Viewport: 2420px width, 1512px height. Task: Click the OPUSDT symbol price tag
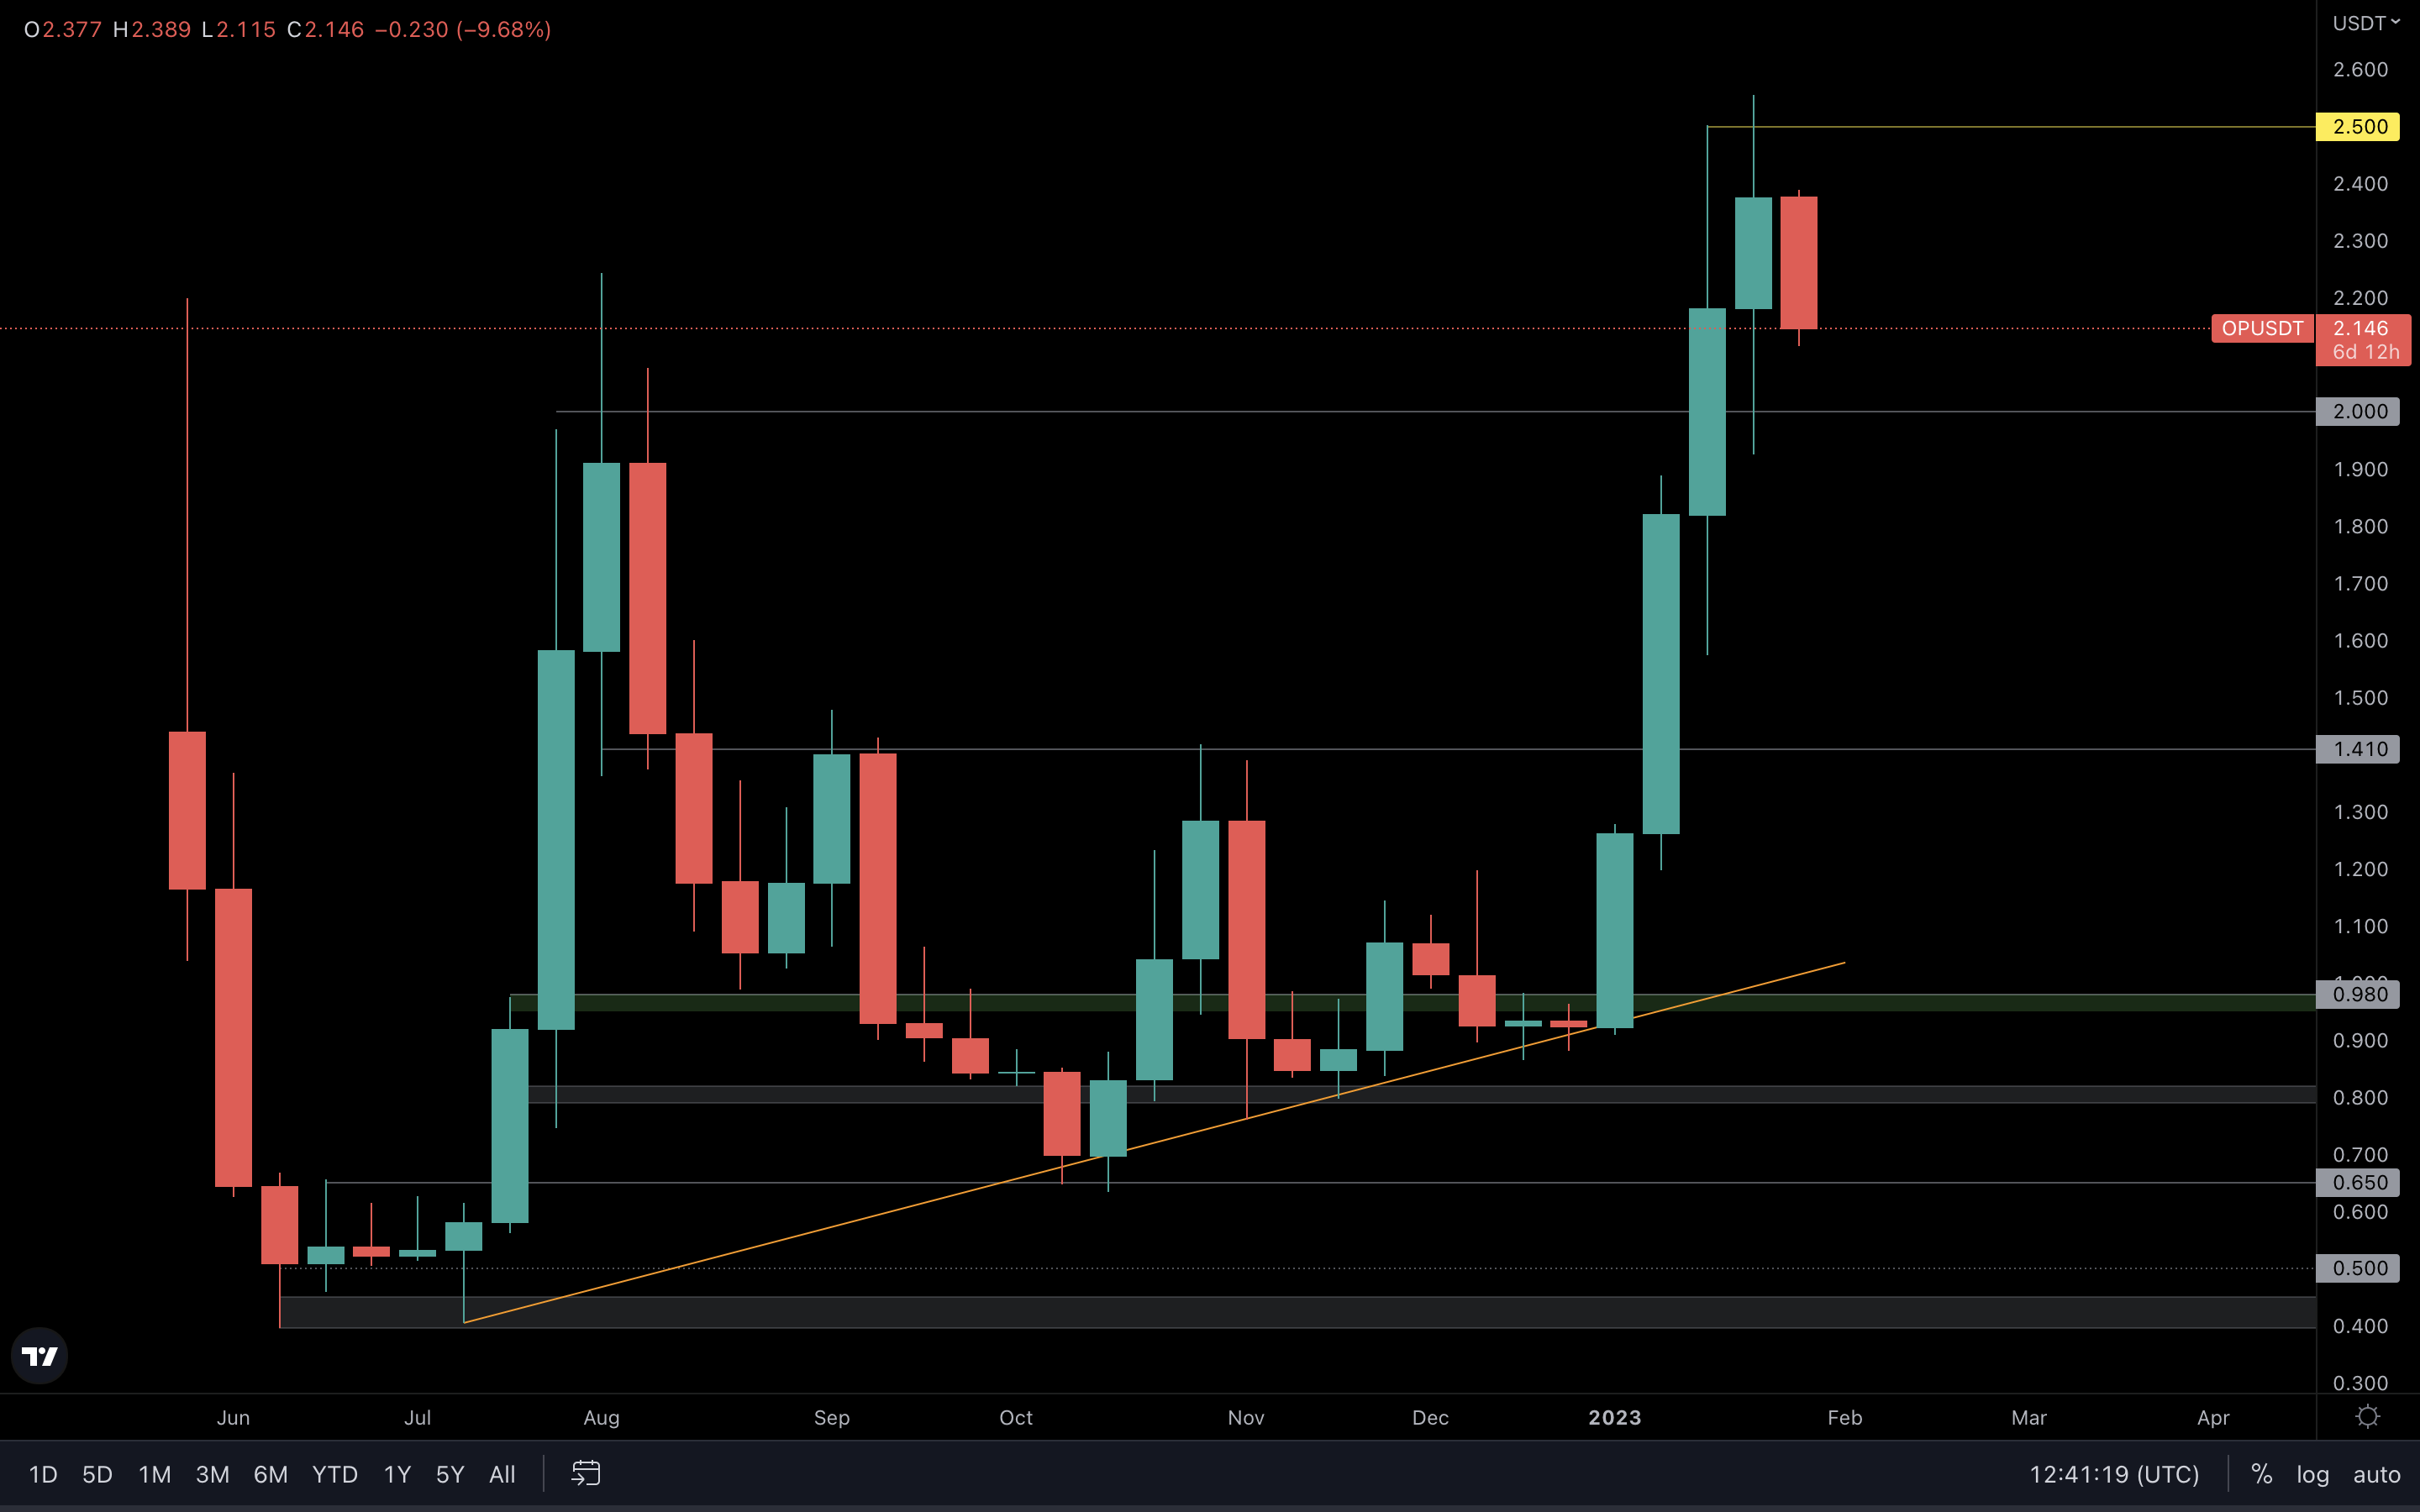tap(2262, 329)
